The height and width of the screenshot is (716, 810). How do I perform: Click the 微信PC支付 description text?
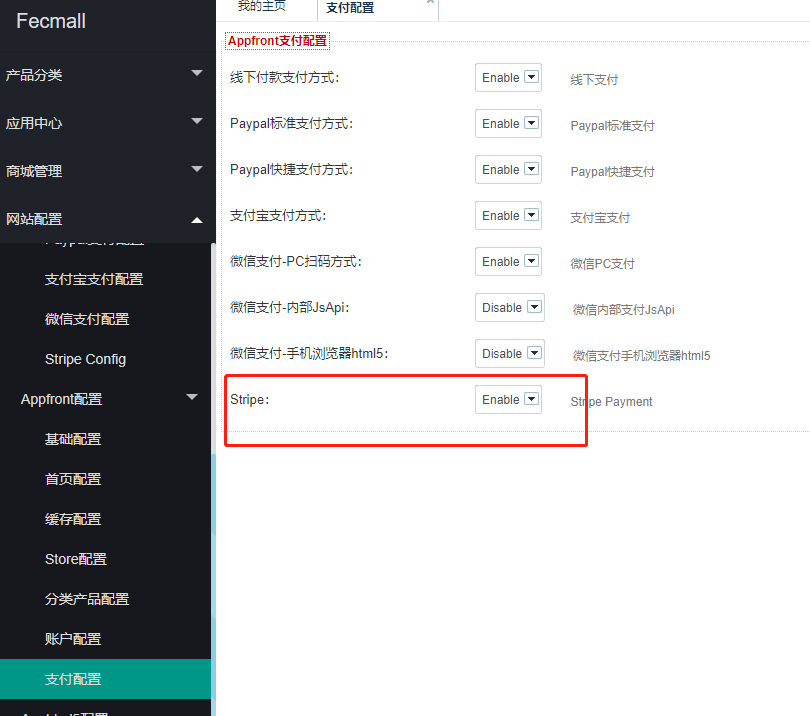point(602,263)
